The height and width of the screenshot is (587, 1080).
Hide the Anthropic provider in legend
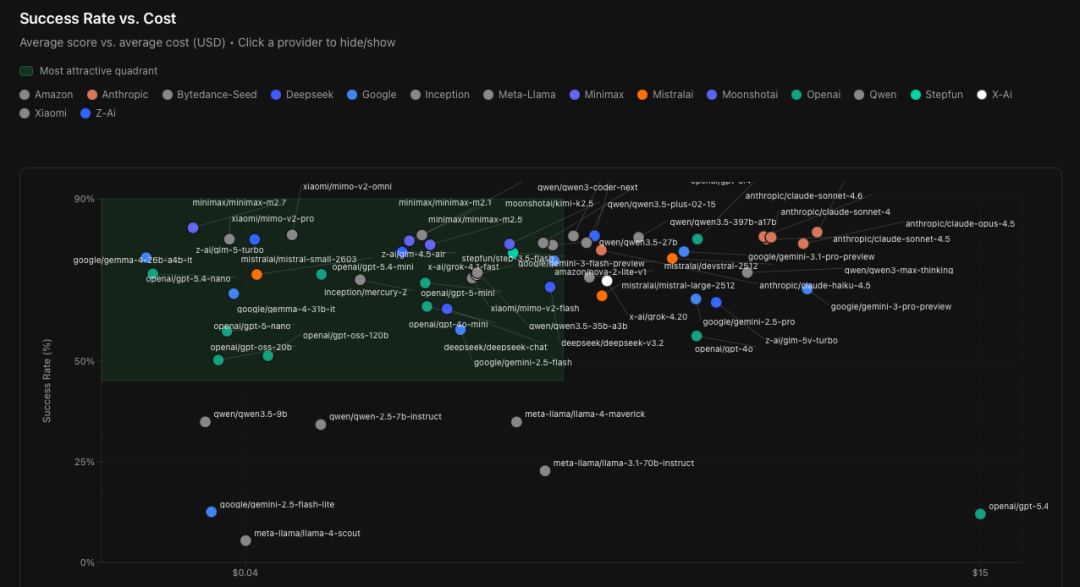point(117,94)
